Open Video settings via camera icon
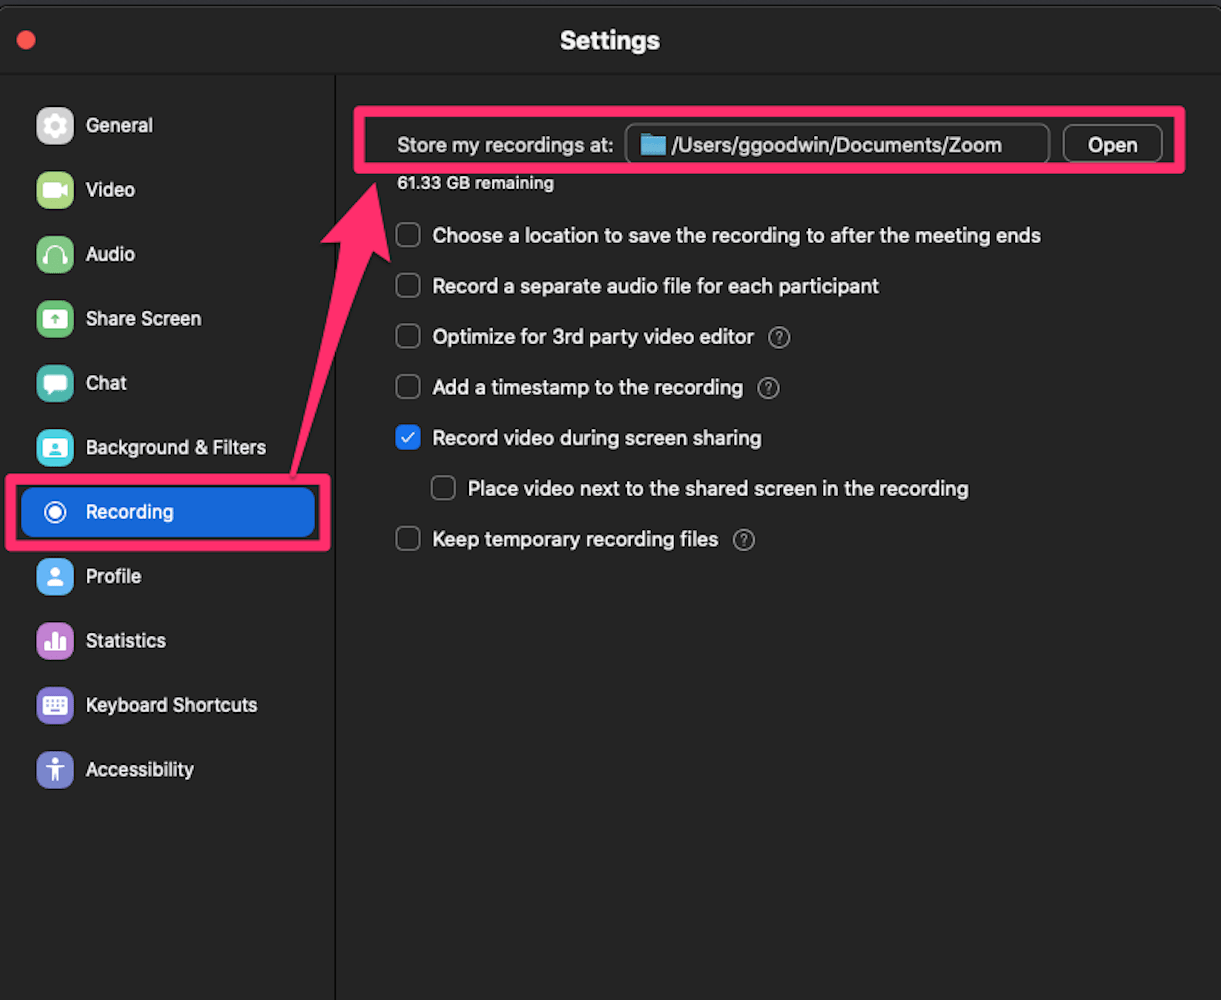 (55, 190)
